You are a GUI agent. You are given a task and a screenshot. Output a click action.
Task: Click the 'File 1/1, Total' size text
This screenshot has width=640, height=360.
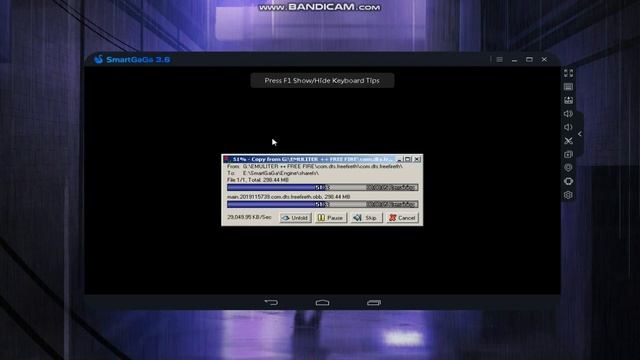click(x=258, y=180)
